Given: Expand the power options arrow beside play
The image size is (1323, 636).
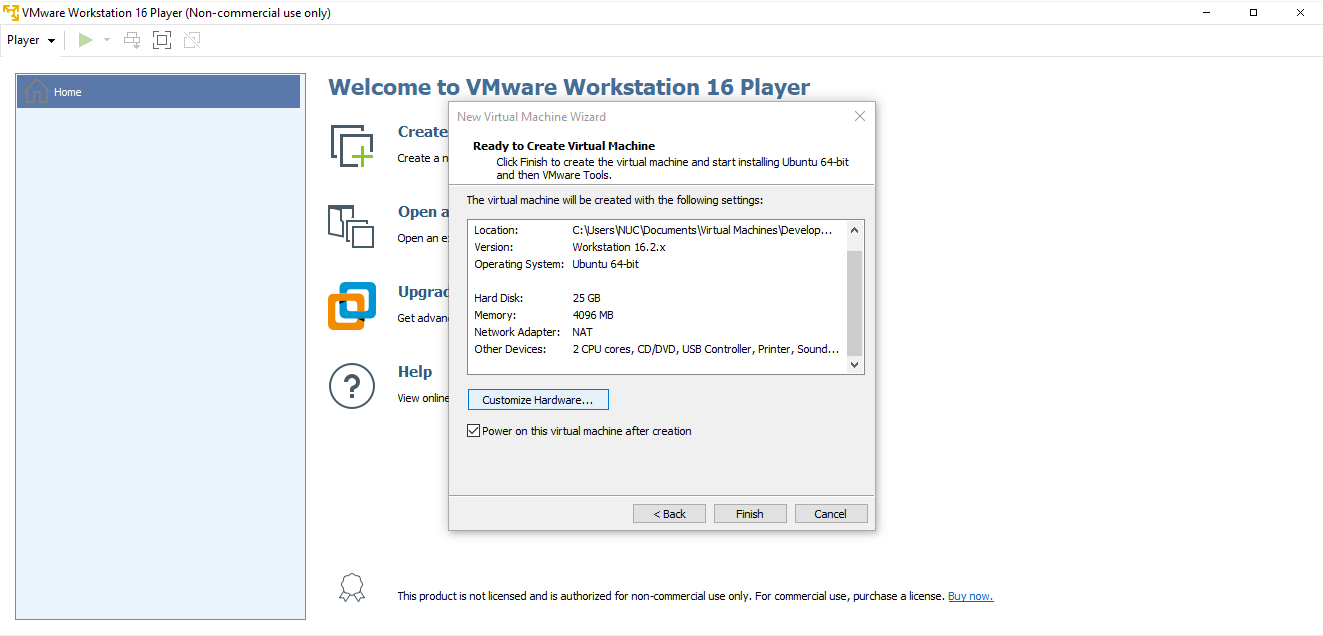Looking at the screenshot, I should [107, 40].
